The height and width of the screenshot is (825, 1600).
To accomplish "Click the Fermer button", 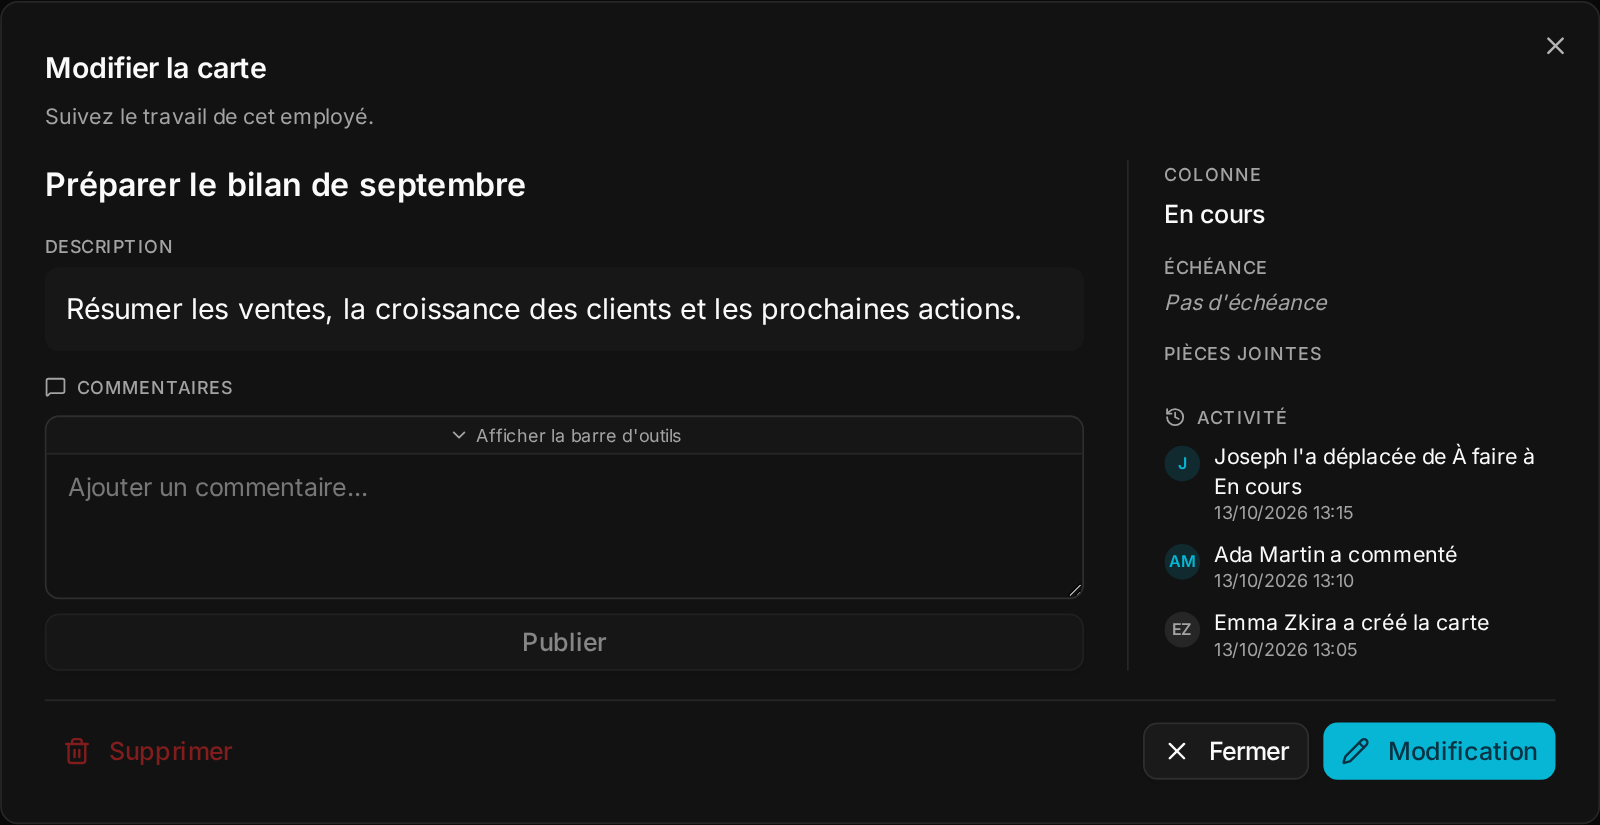I will (1226, 751).
